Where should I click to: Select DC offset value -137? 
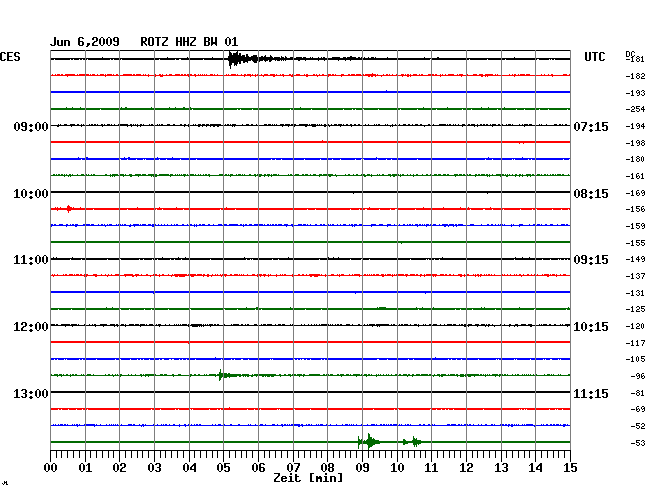(x=635, y=276)
